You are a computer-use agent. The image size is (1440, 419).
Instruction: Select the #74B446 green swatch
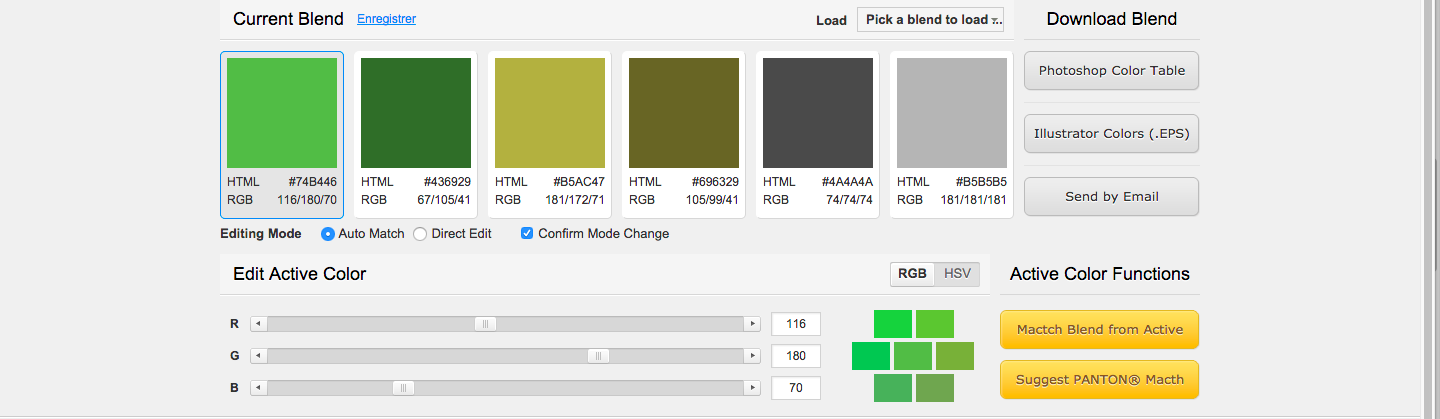pyautogui.click(x=282, y=113)
